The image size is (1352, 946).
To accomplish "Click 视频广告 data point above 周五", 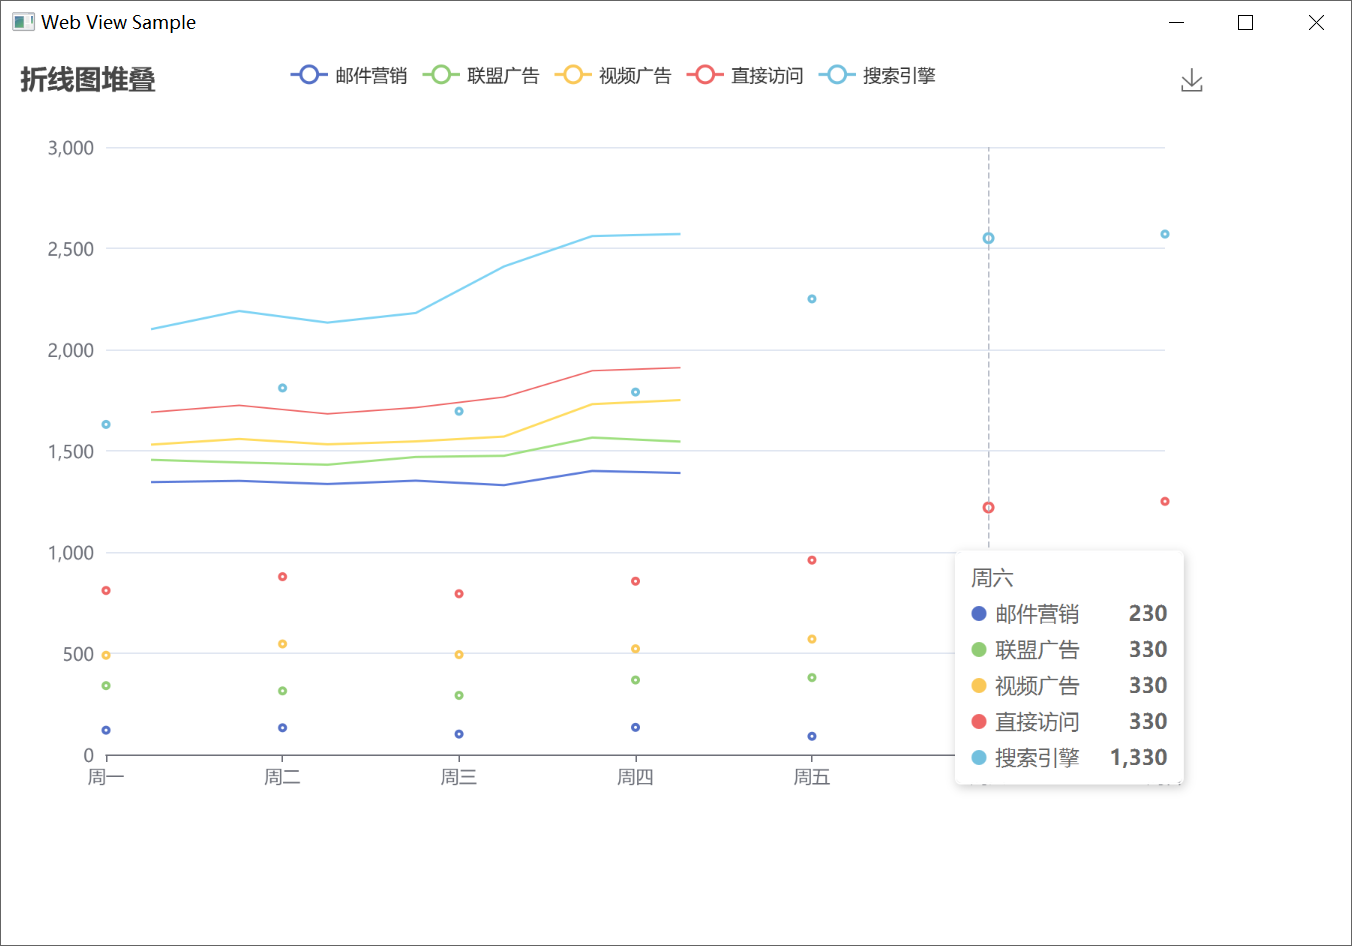I will 812,639.
